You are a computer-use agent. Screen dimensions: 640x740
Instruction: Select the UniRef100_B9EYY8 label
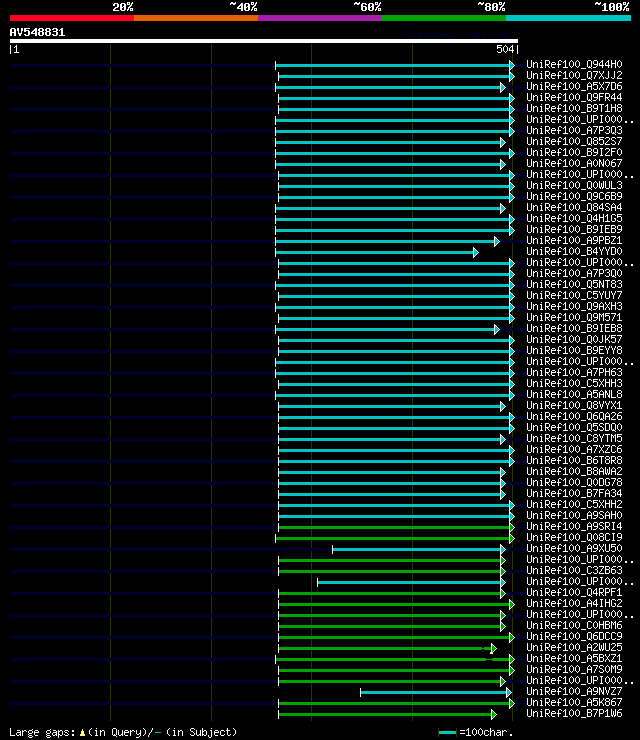[574, 351]
